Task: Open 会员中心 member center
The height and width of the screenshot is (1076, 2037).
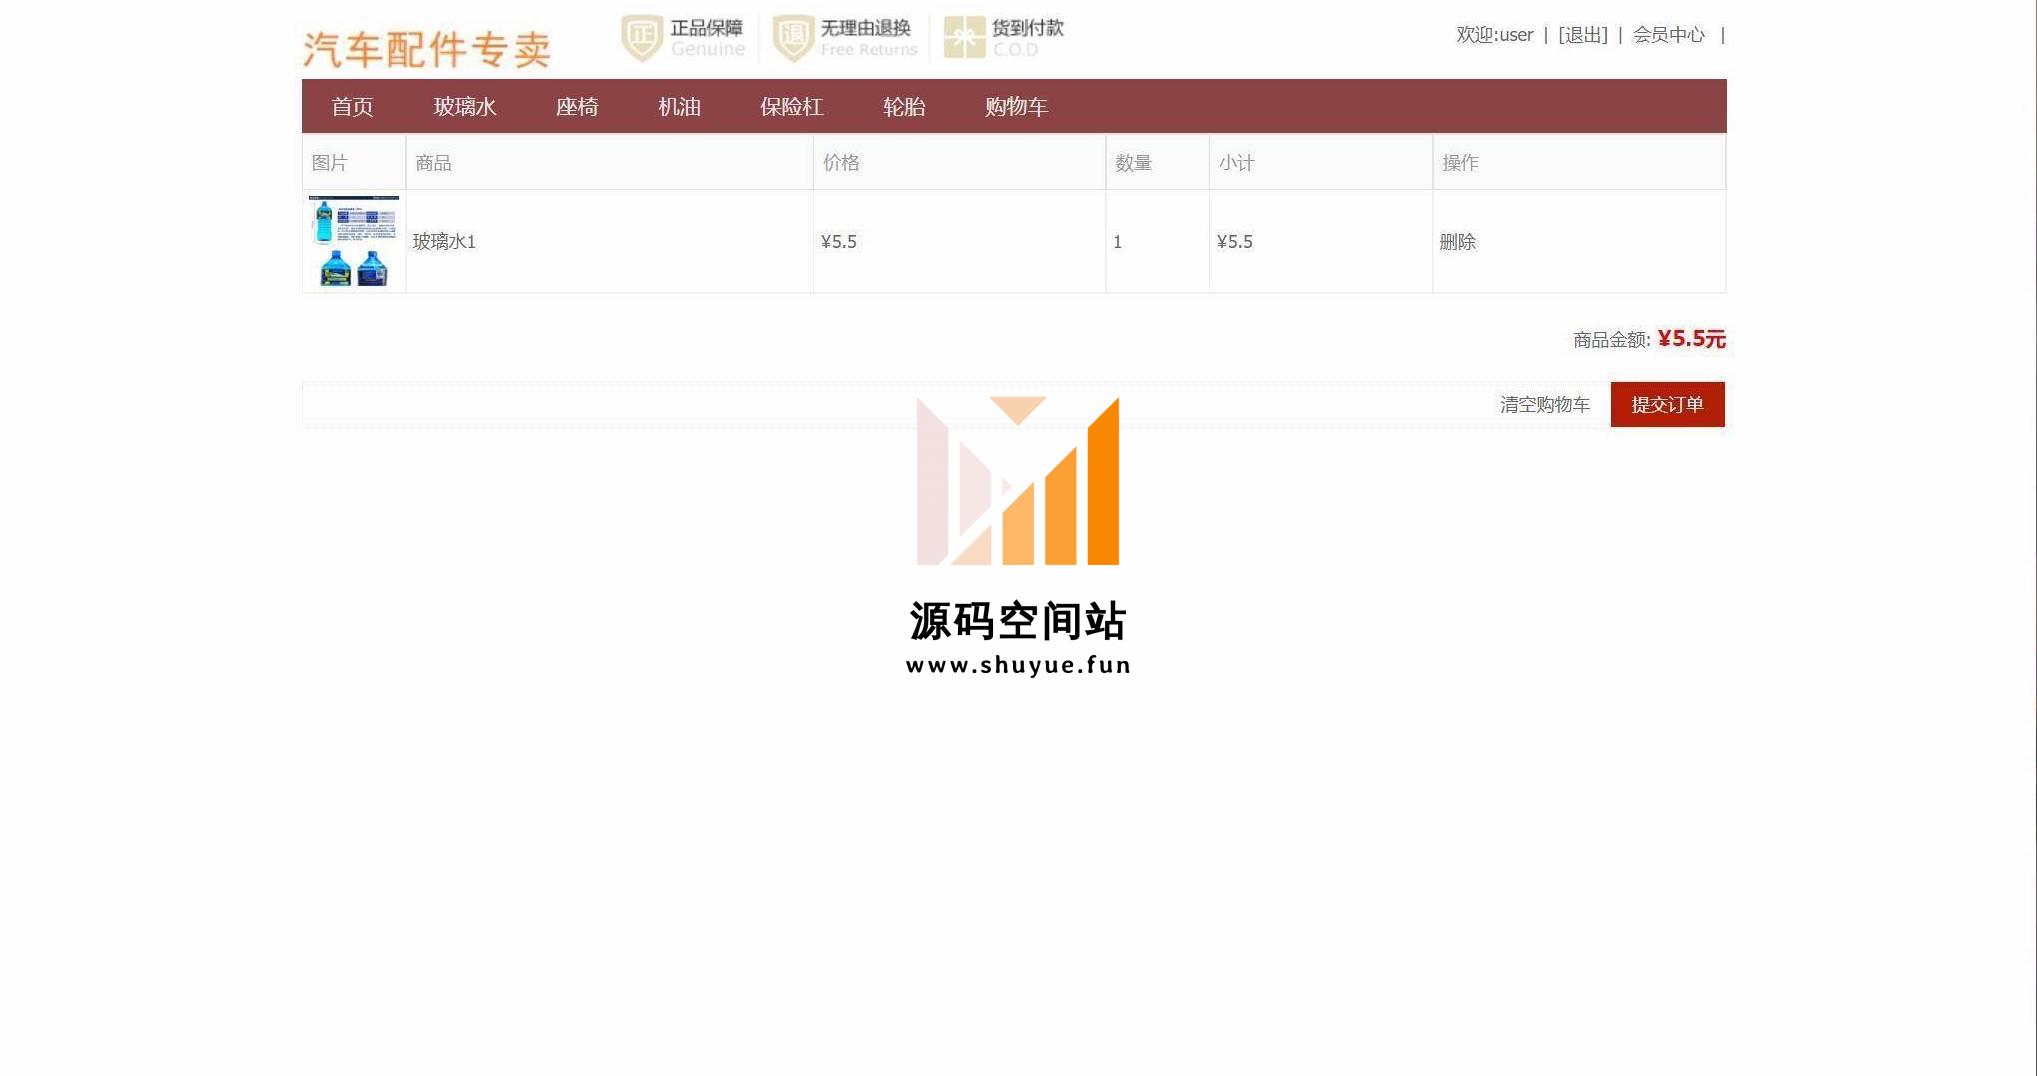Action: pyautogui.click(x=1669, y=35)
